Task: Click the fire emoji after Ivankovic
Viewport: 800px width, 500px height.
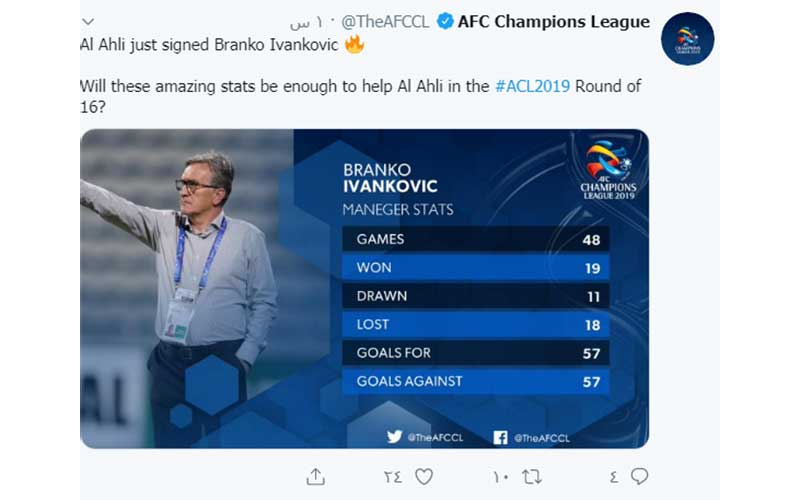Action: click(x=355, y=44)
